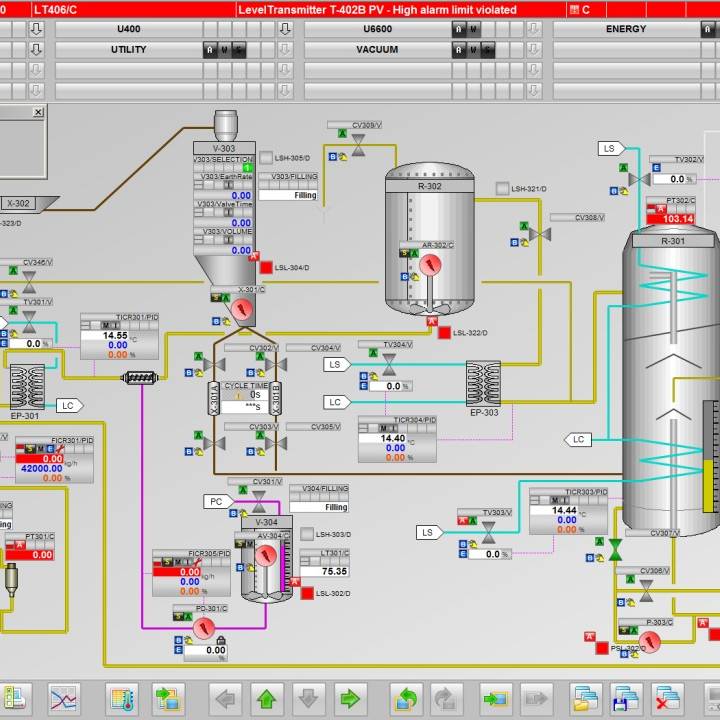Click the CV309 valve symbol
Screen dimensions: 720x720
pyautogui.click(x=357, y=148)
